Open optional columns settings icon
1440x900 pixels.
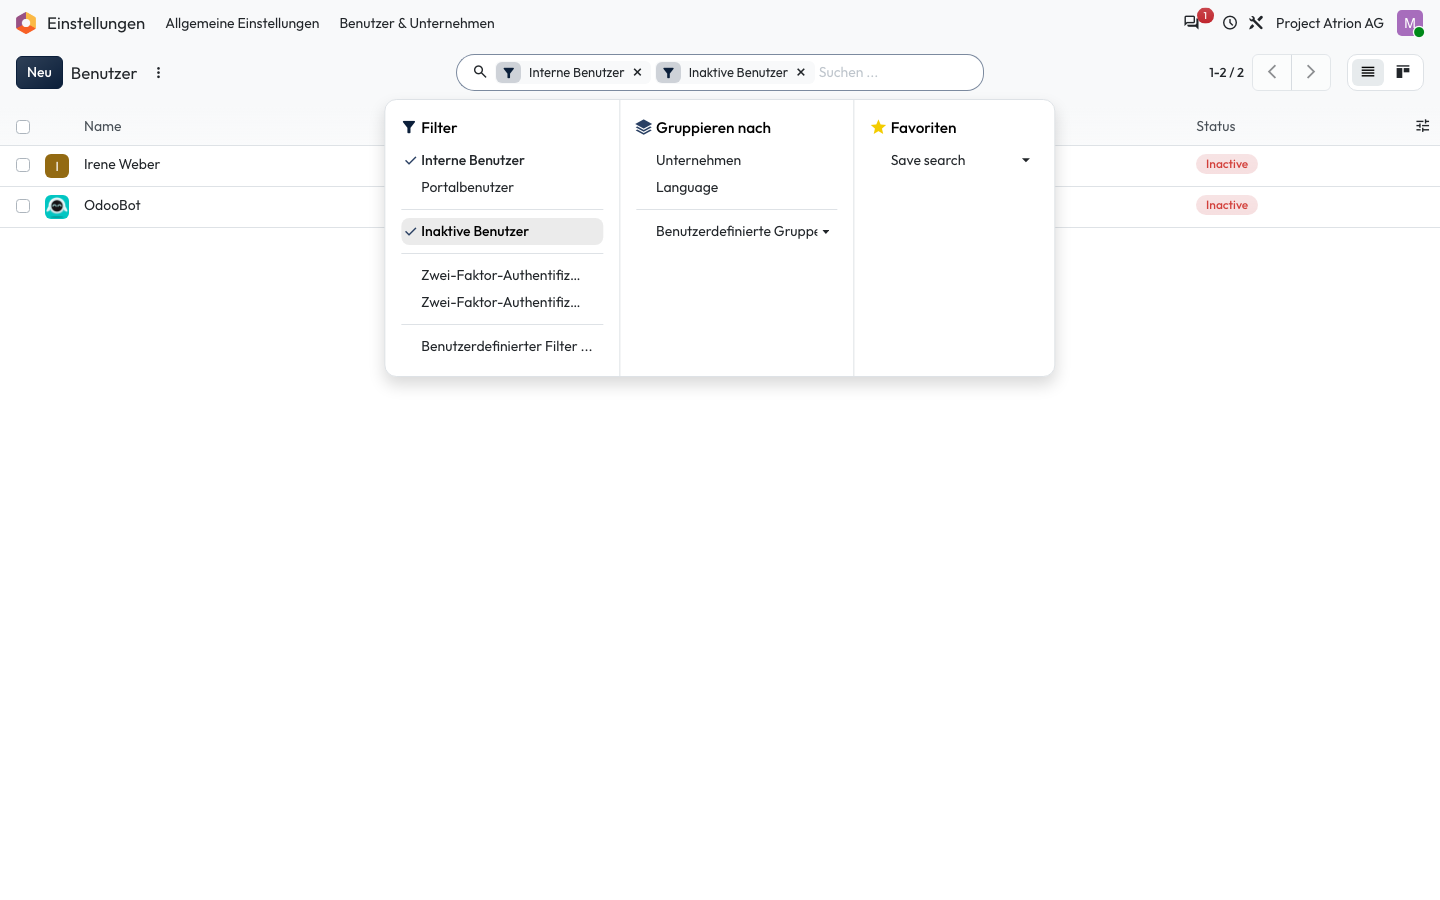1422,126
